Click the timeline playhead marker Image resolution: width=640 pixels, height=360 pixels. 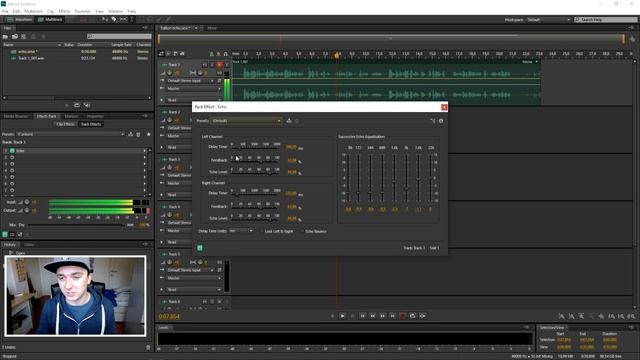pos(337,54)
